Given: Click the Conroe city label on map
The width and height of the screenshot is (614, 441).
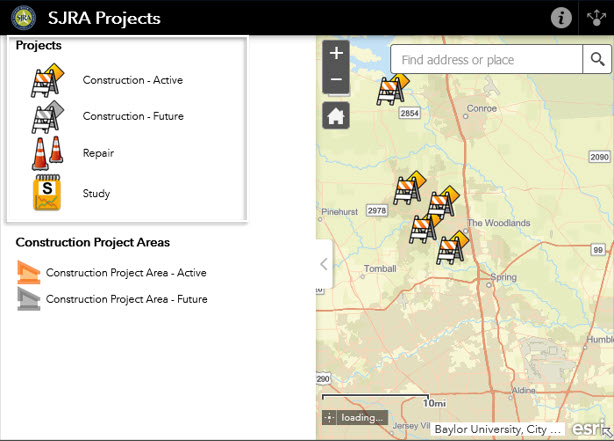Looking at the screenshot, I should (x=482, y=108).
